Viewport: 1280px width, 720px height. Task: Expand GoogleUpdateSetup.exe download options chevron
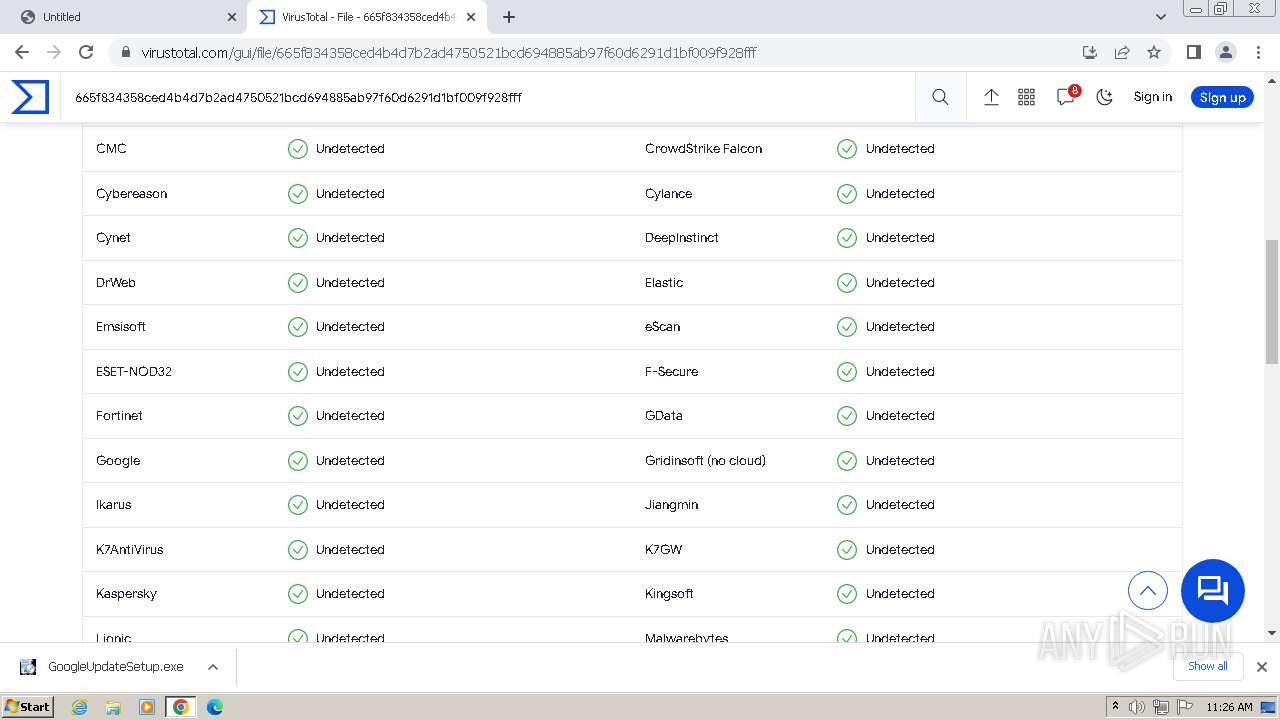tap(213, 667)
